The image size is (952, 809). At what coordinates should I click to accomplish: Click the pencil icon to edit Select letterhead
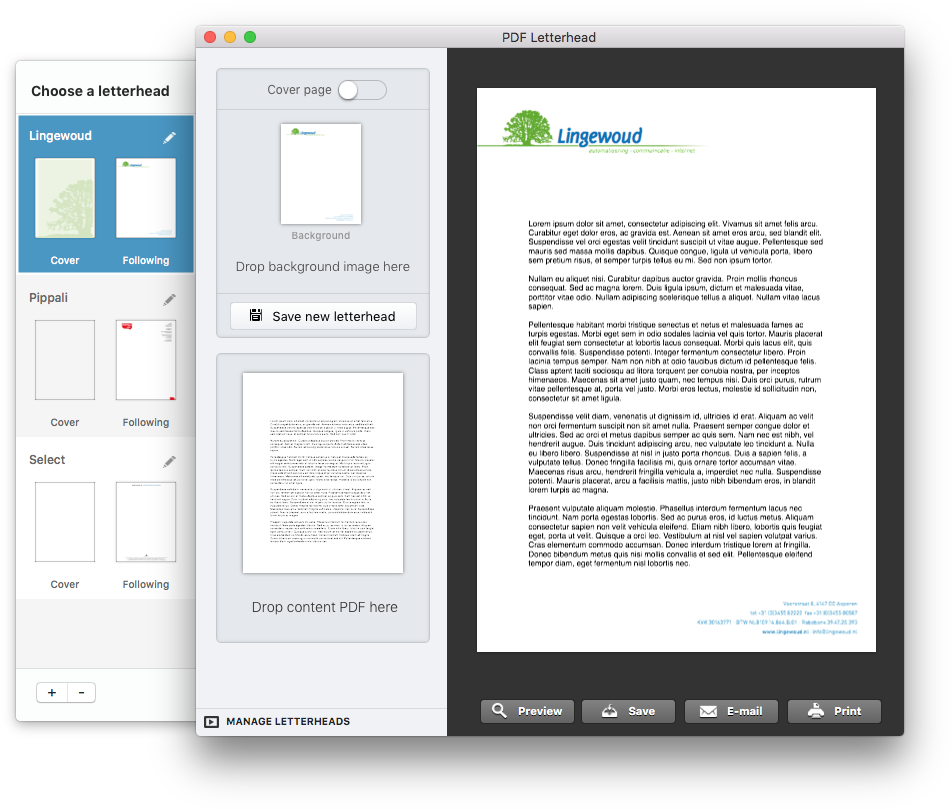coord(169,461)
